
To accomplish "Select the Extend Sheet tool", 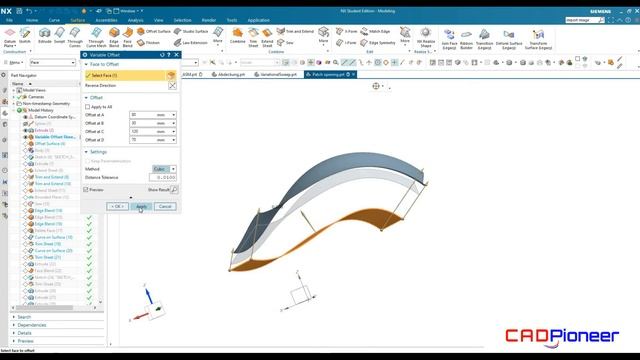I will pos(267,37).
